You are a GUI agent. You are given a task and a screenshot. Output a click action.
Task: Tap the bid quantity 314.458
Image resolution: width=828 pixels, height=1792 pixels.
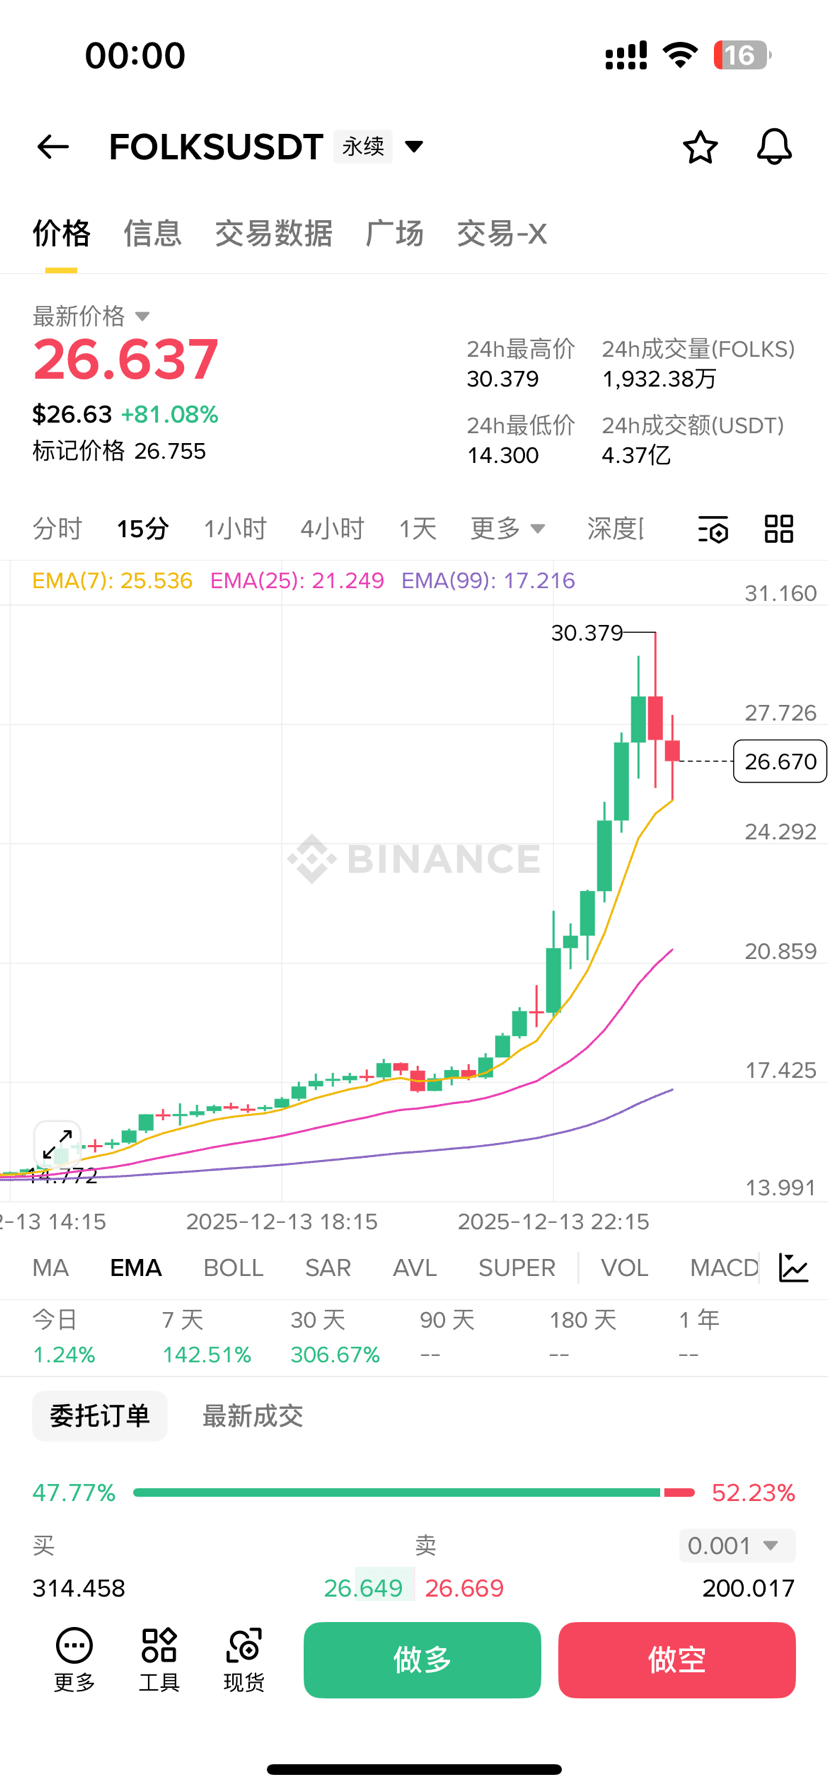click(x=79, y=1588)
